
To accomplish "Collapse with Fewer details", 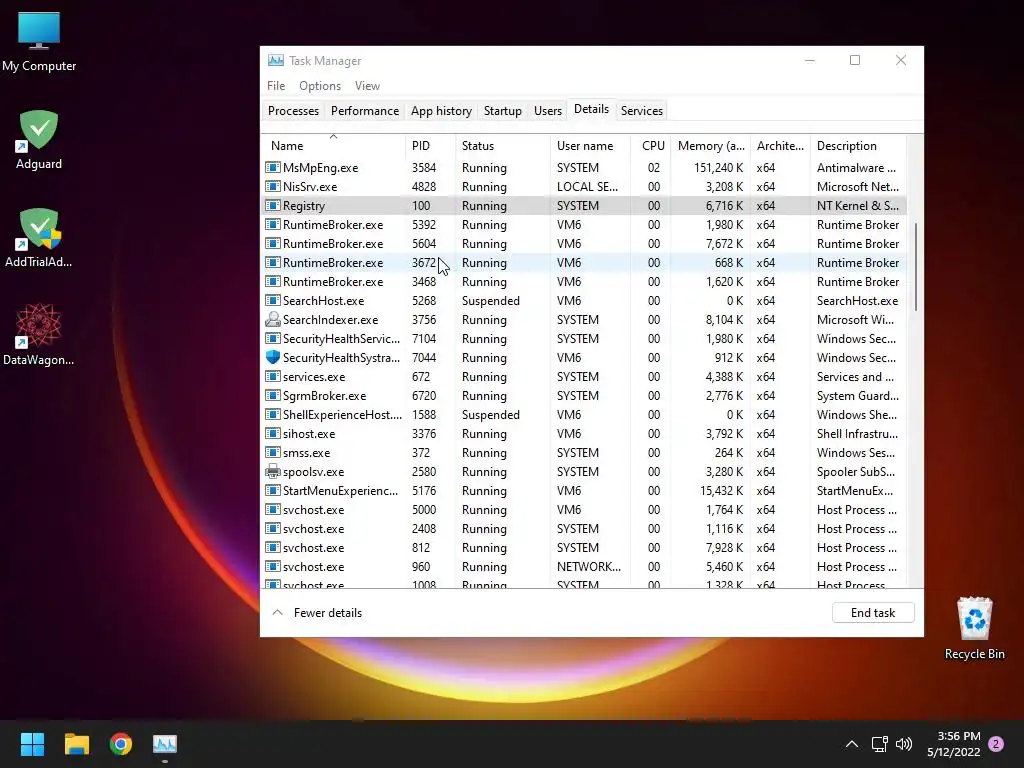I will pos(317,613).
